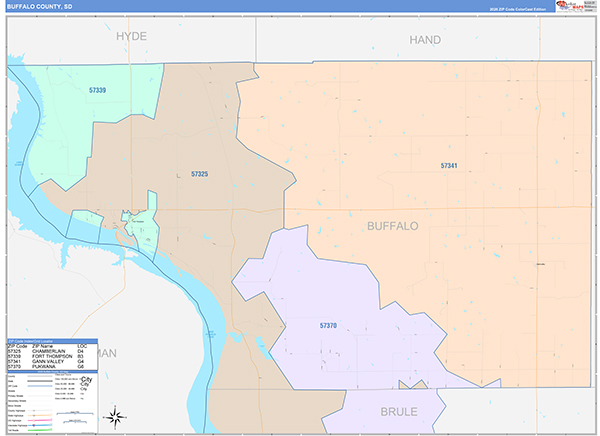This screenshot has height=436, width=600.
Task: Click the CHAMBERLAIN row in the ZIP index
Action: 48,351
